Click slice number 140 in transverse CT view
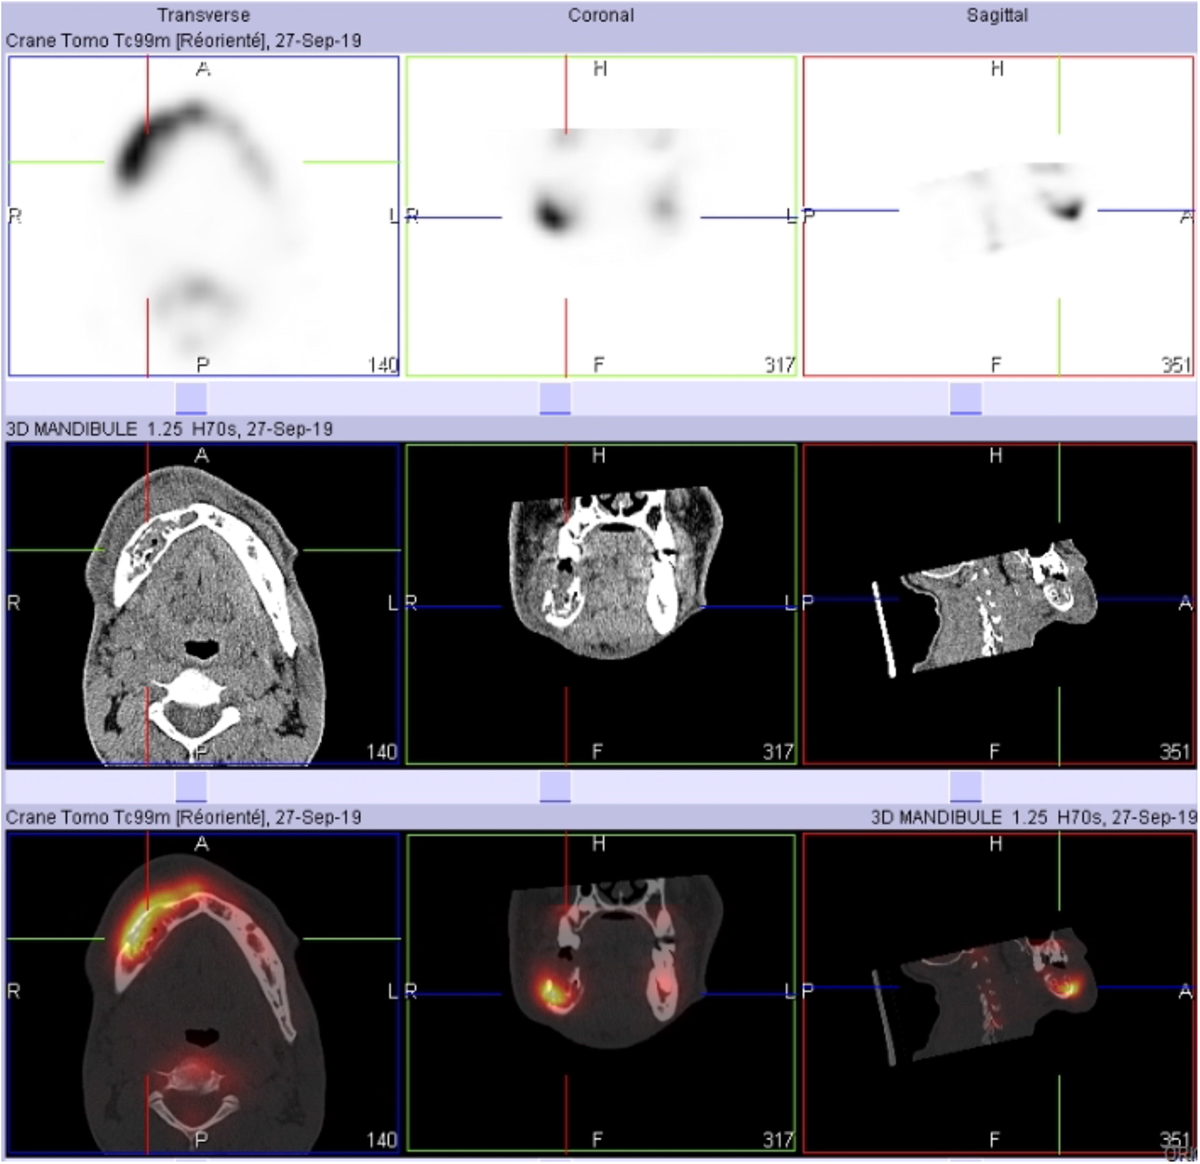 [x=382, y=752]
